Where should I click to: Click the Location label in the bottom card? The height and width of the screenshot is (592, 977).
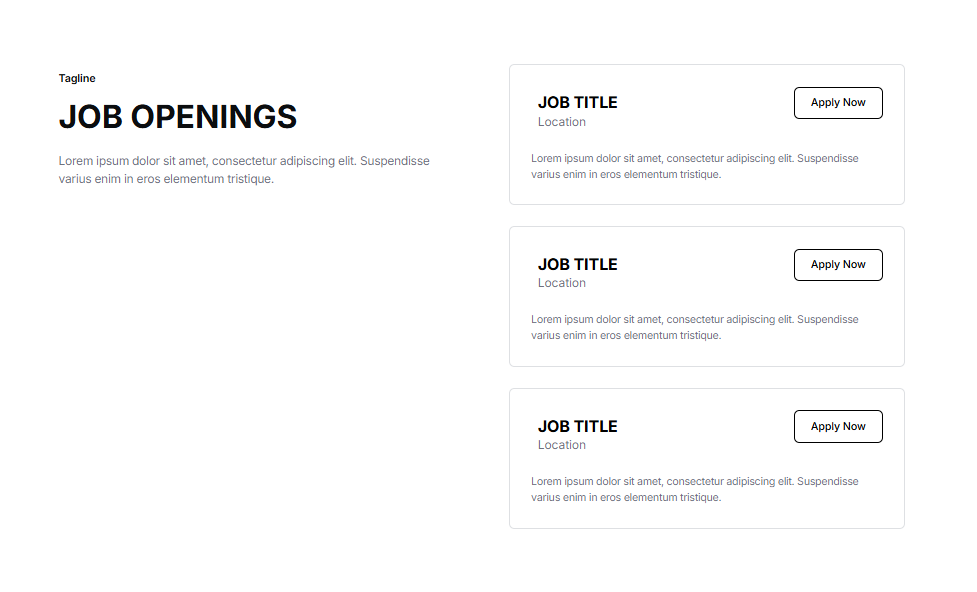click(562, 445)
